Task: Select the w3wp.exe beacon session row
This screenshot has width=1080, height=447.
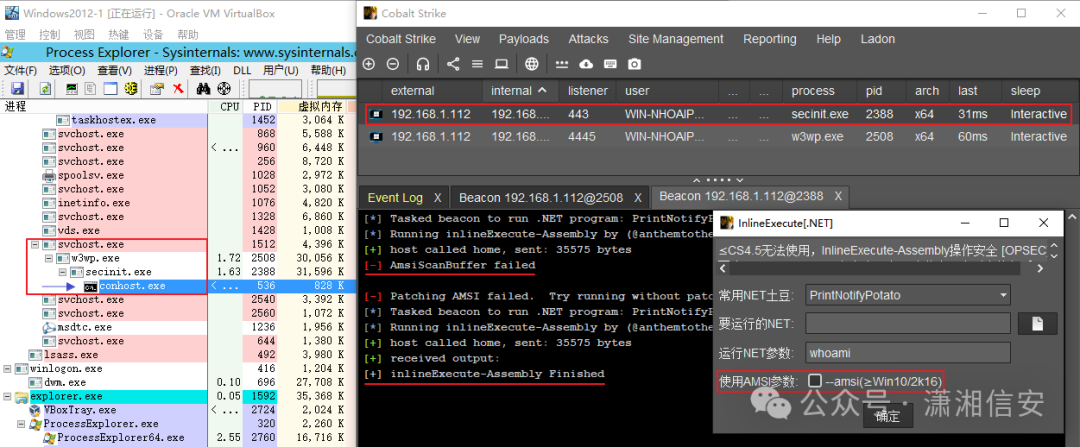Action: [716, 136]
